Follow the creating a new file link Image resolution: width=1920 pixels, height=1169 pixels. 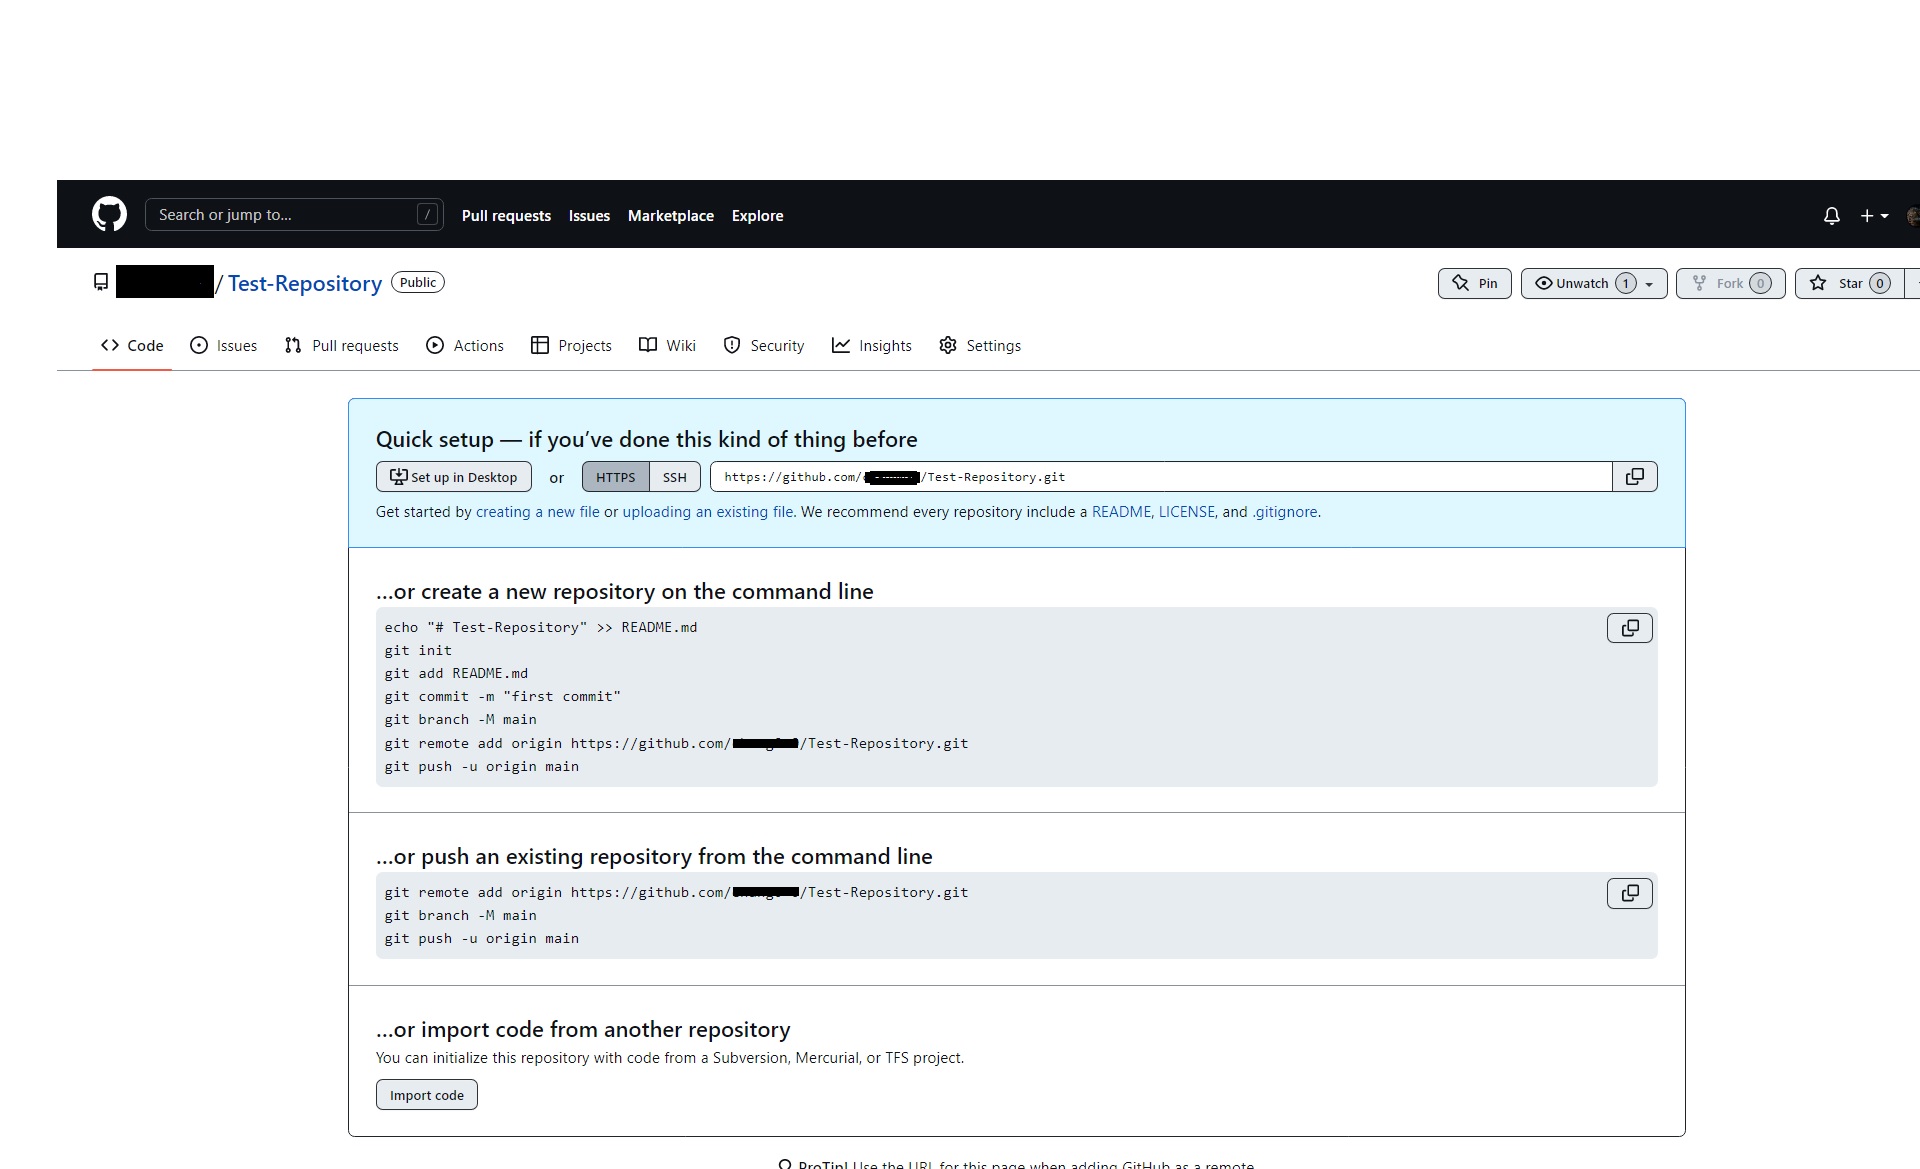click(537, 512)
